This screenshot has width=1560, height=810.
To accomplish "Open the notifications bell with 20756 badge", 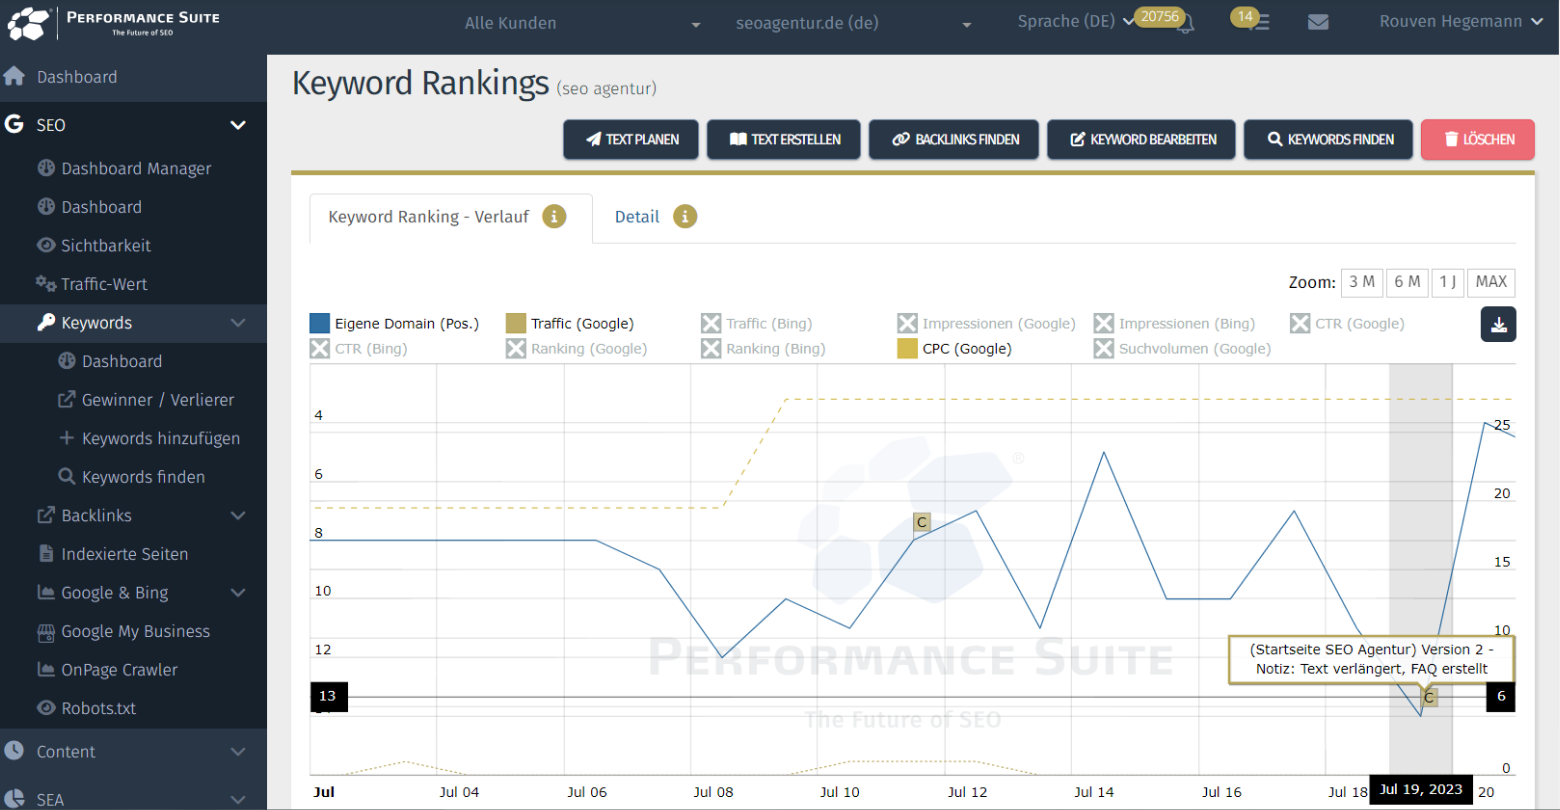I will (1185, 25).
